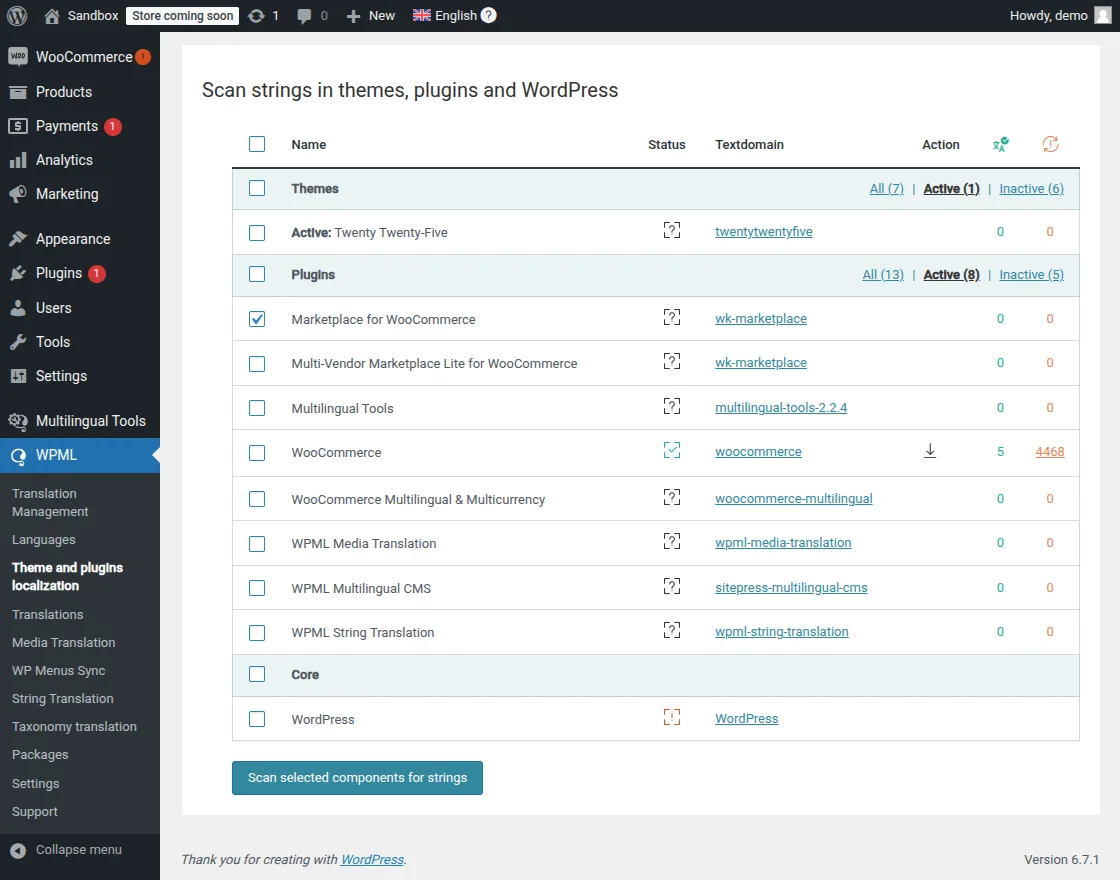Uncheck Marketplace for WooCommerce
The image size is (1120, 880).
[x=257, y=318]
